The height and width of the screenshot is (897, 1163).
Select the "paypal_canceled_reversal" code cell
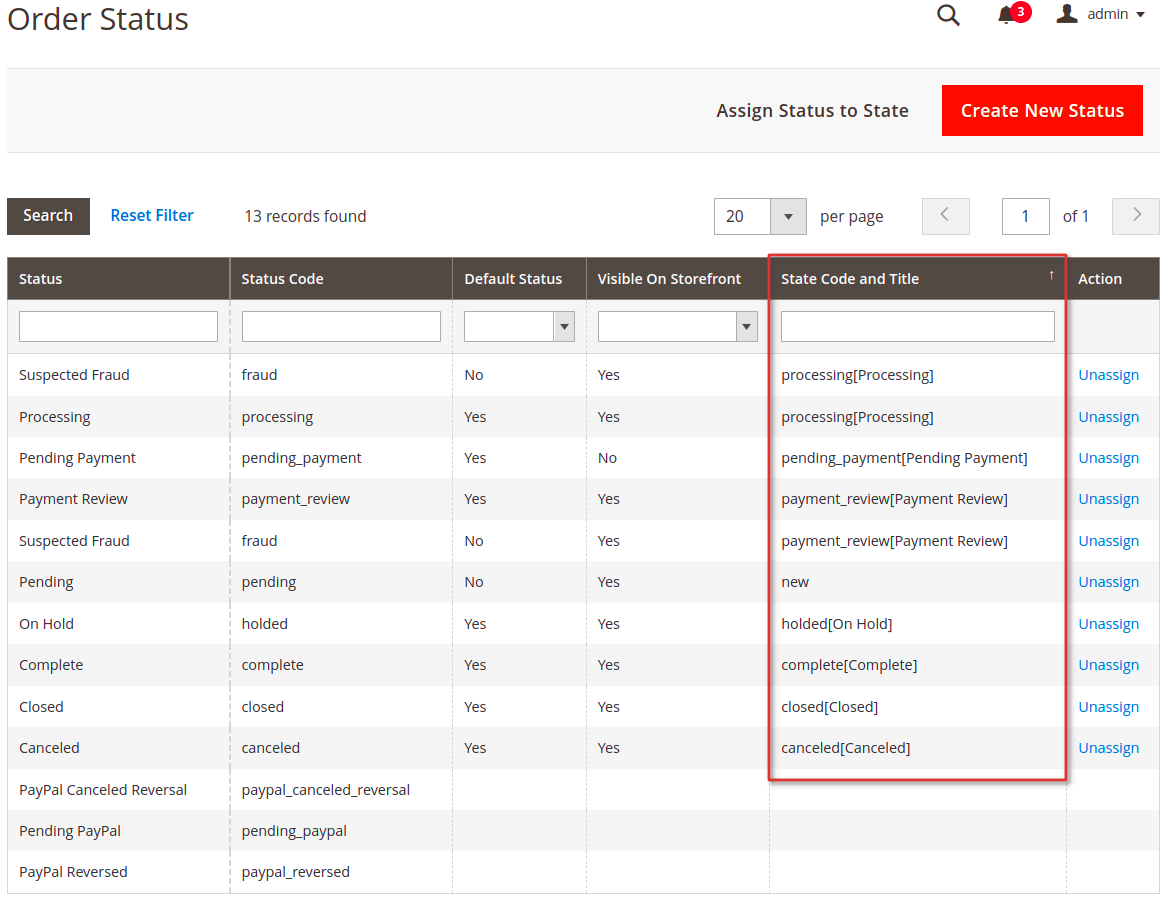[x=326, y=790]
